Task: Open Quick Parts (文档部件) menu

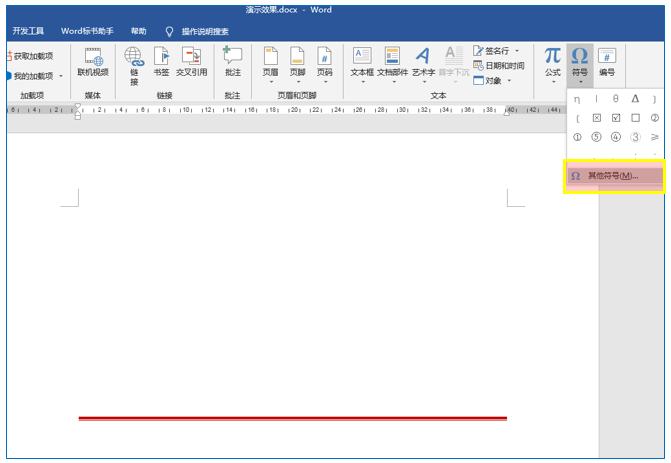Action: (x=392, y=65)
